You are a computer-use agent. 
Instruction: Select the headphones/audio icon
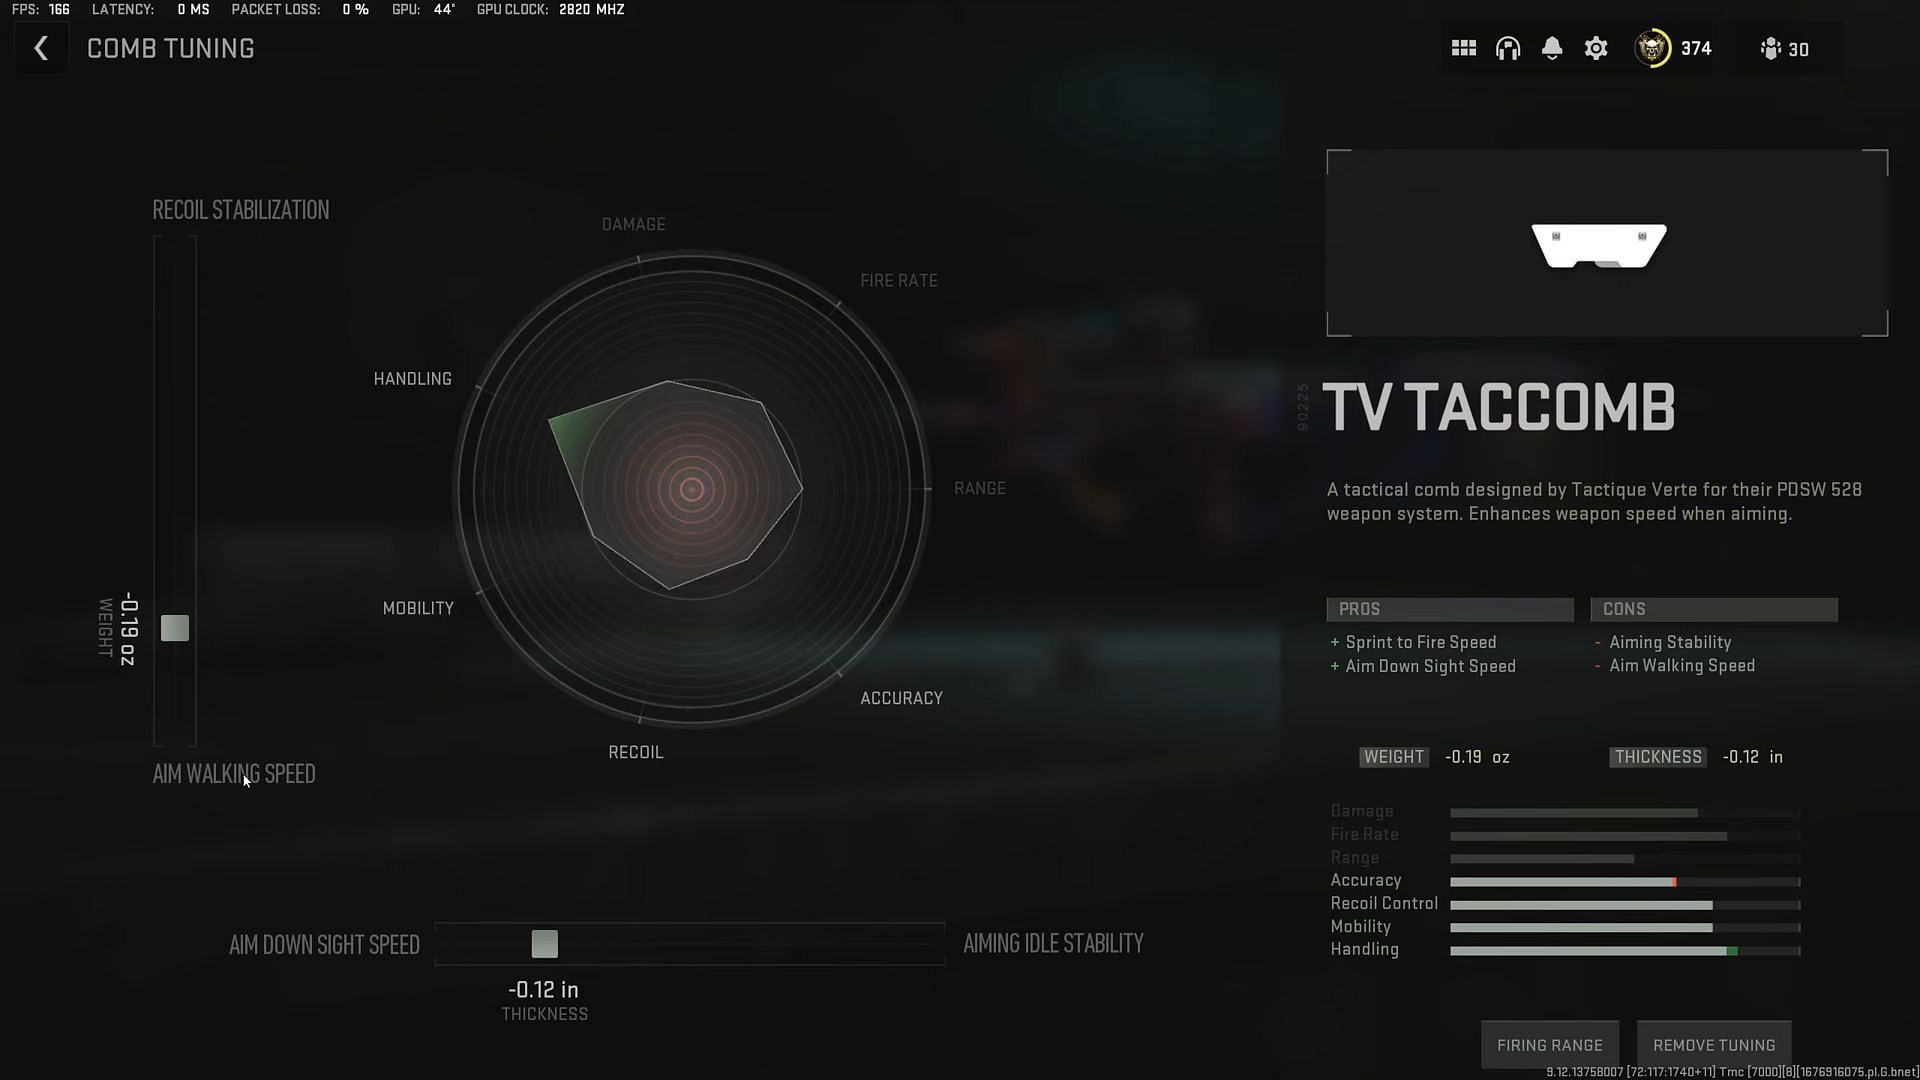[1507, 49]
